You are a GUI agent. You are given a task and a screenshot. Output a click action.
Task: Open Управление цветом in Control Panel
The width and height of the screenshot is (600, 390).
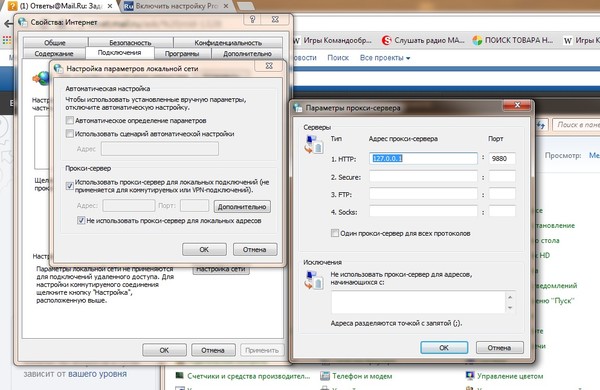pyautogui.click(x=510, y=376)
